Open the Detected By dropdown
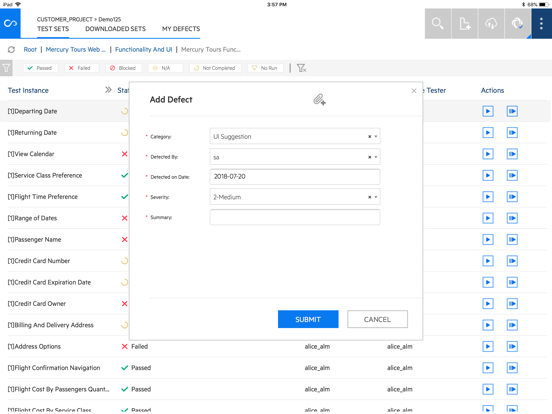The height and width of the screenshot is (414, 552). pos(295,157)
